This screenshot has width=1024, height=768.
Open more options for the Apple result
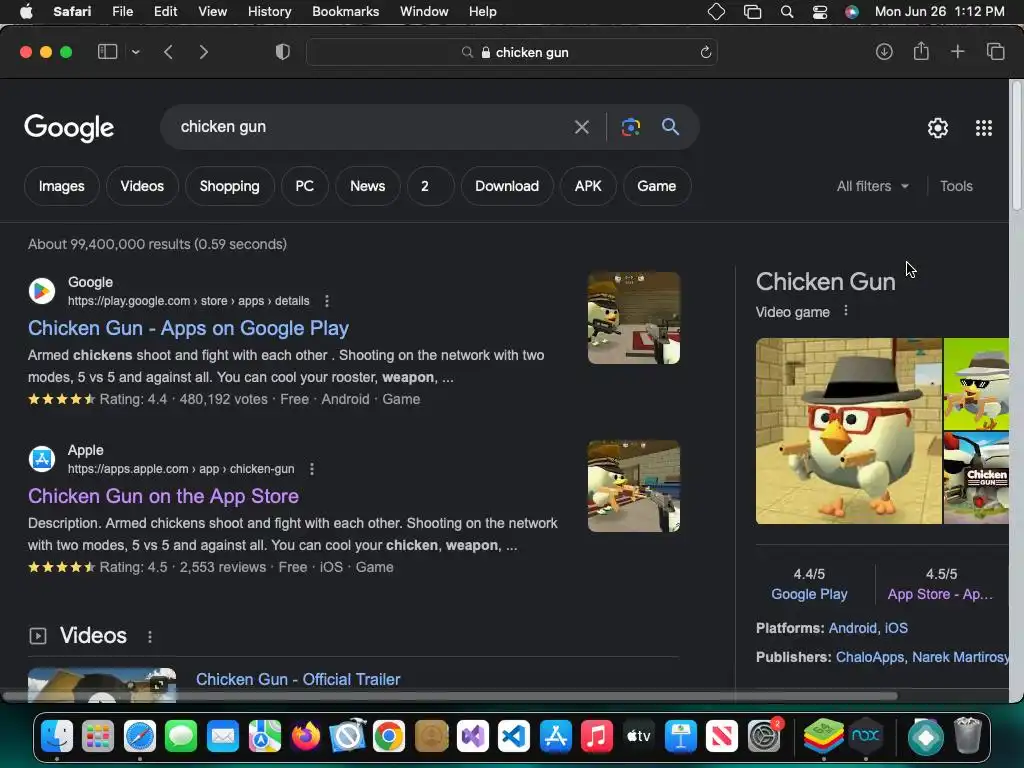(x=312, y=469)
